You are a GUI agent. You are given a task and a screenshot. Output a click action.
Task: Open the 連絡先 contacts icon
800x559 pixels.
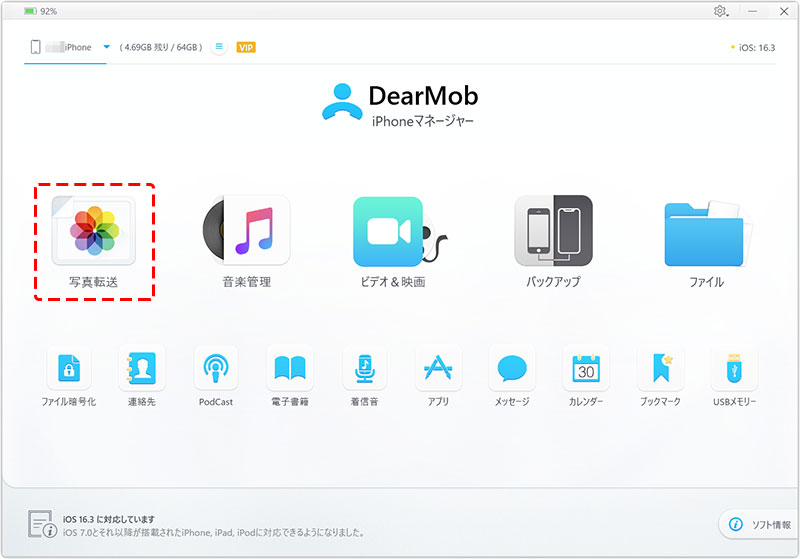coord(141,368)
